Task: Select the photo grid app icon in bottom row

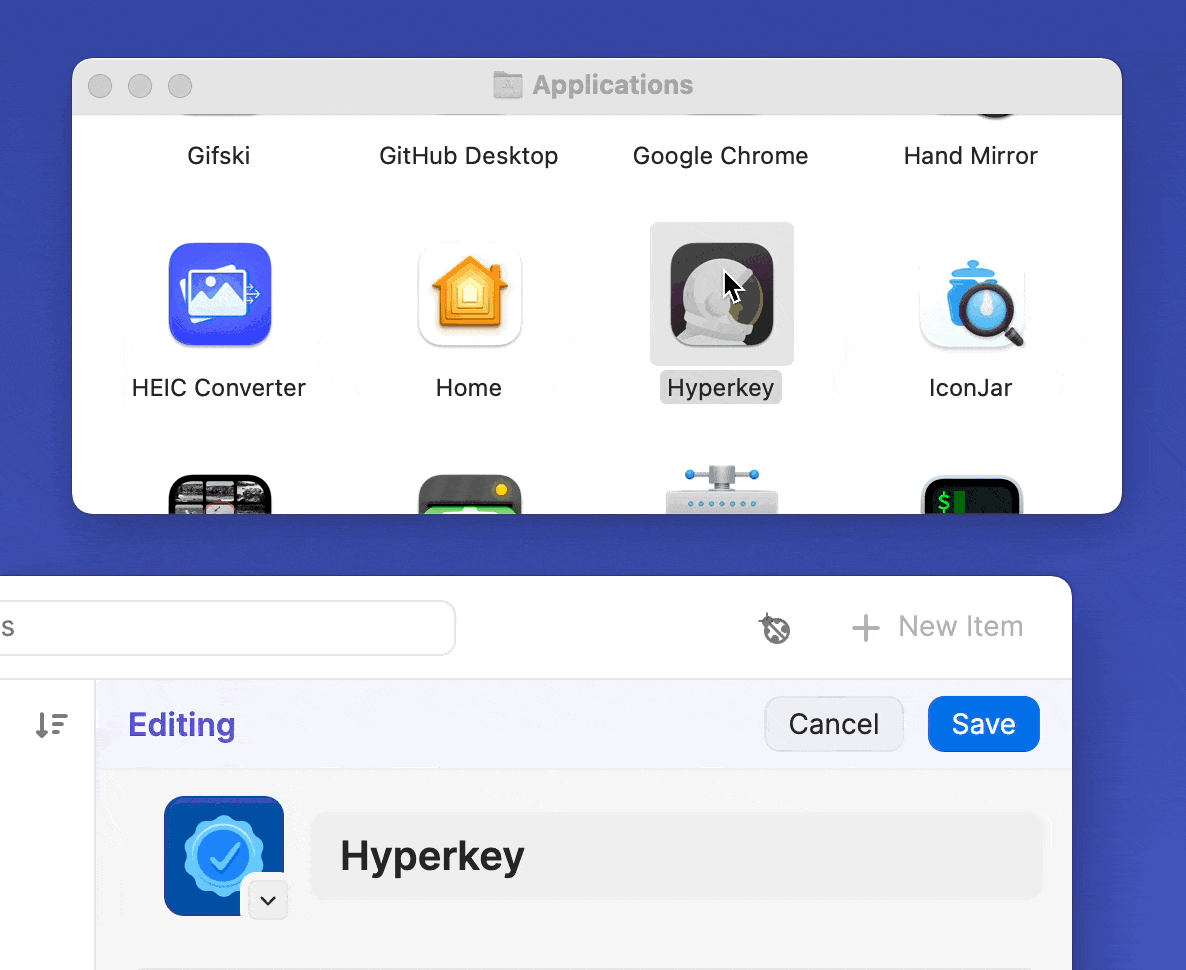Action: point(219,495)
